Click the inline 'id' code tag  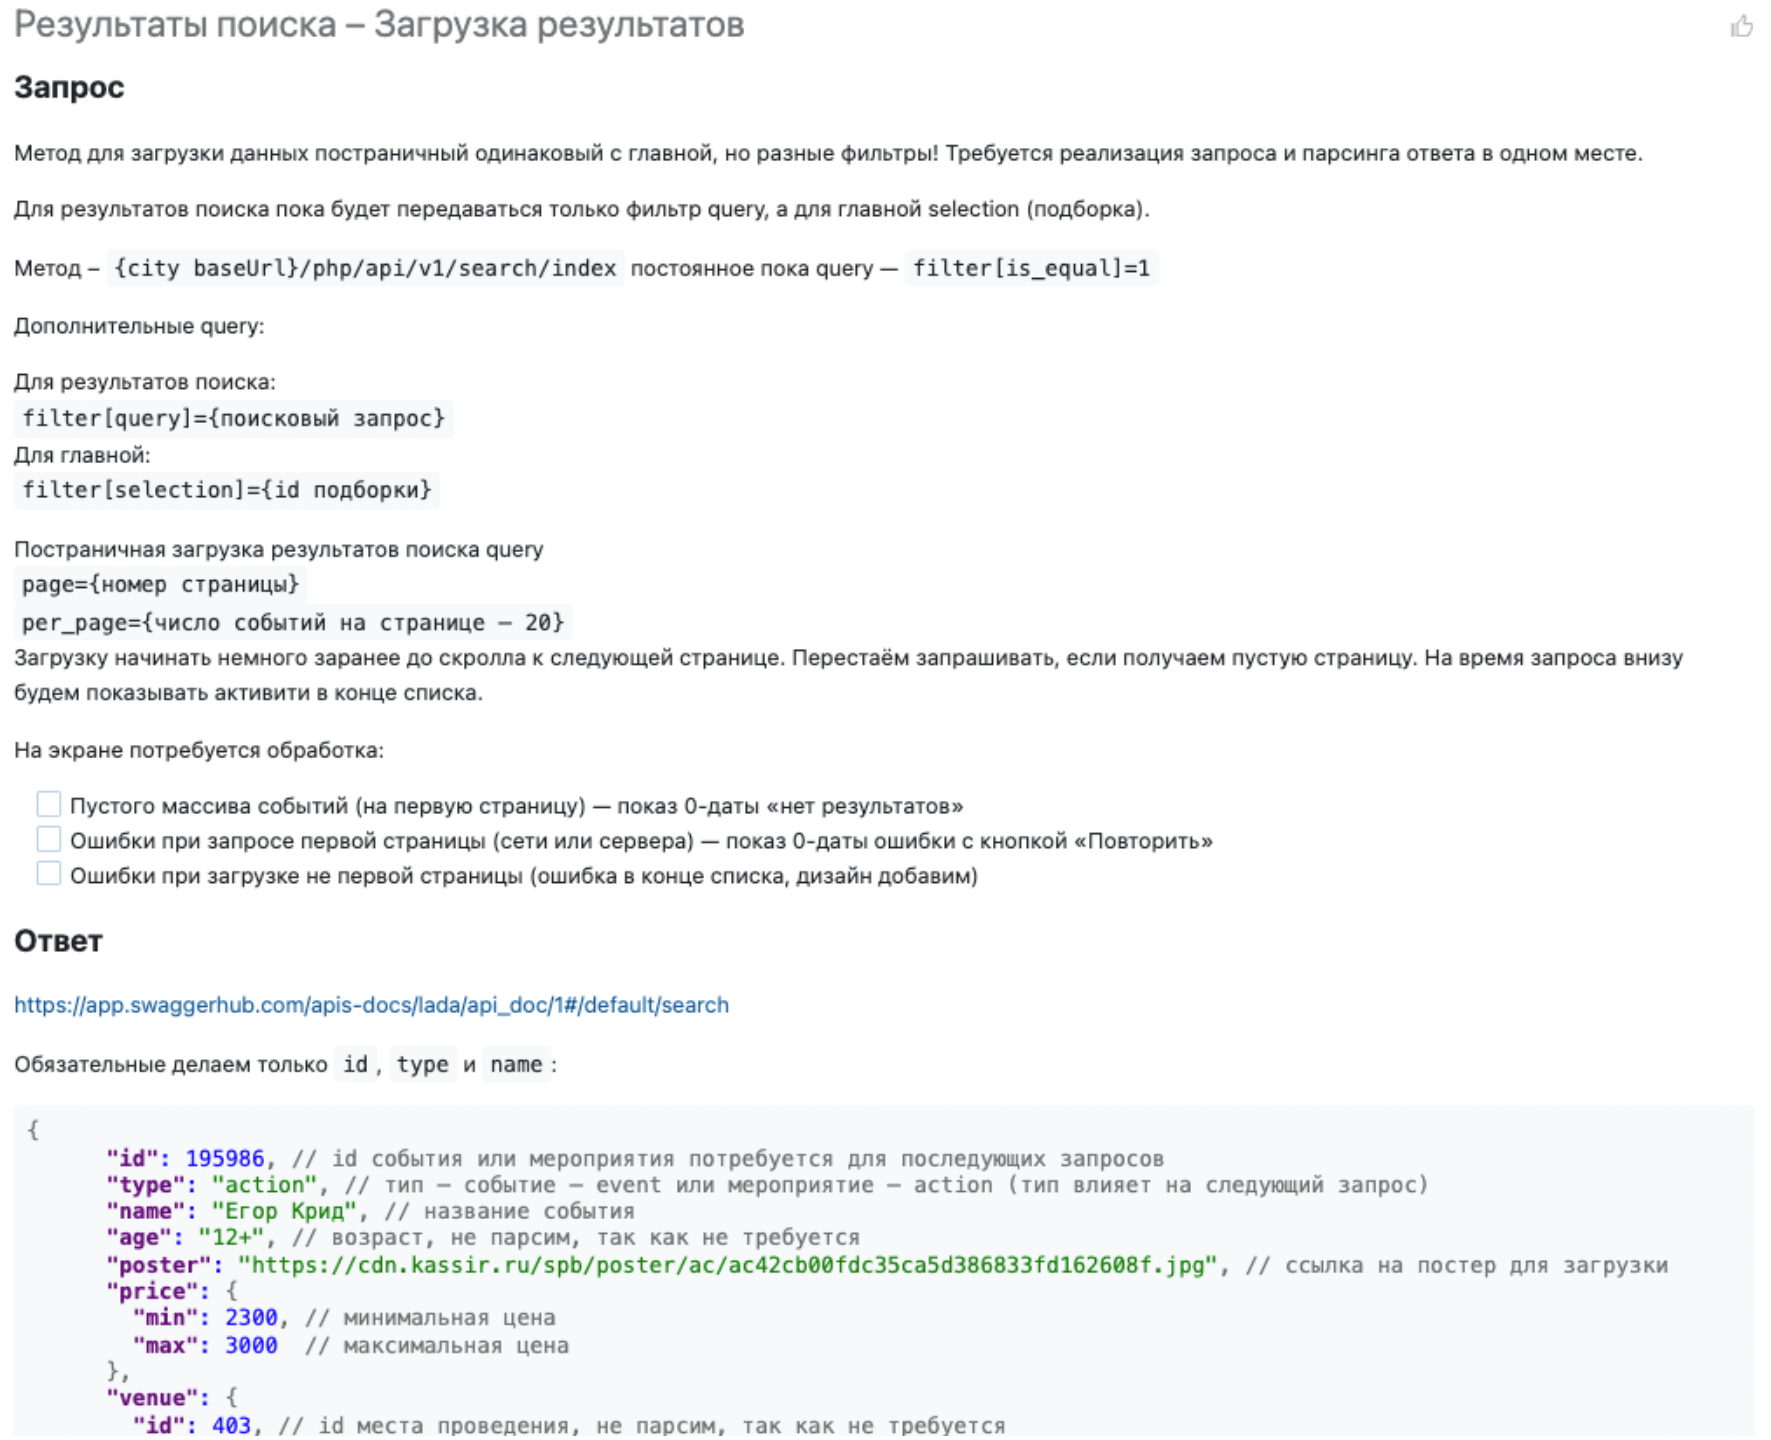point(355,1064)
